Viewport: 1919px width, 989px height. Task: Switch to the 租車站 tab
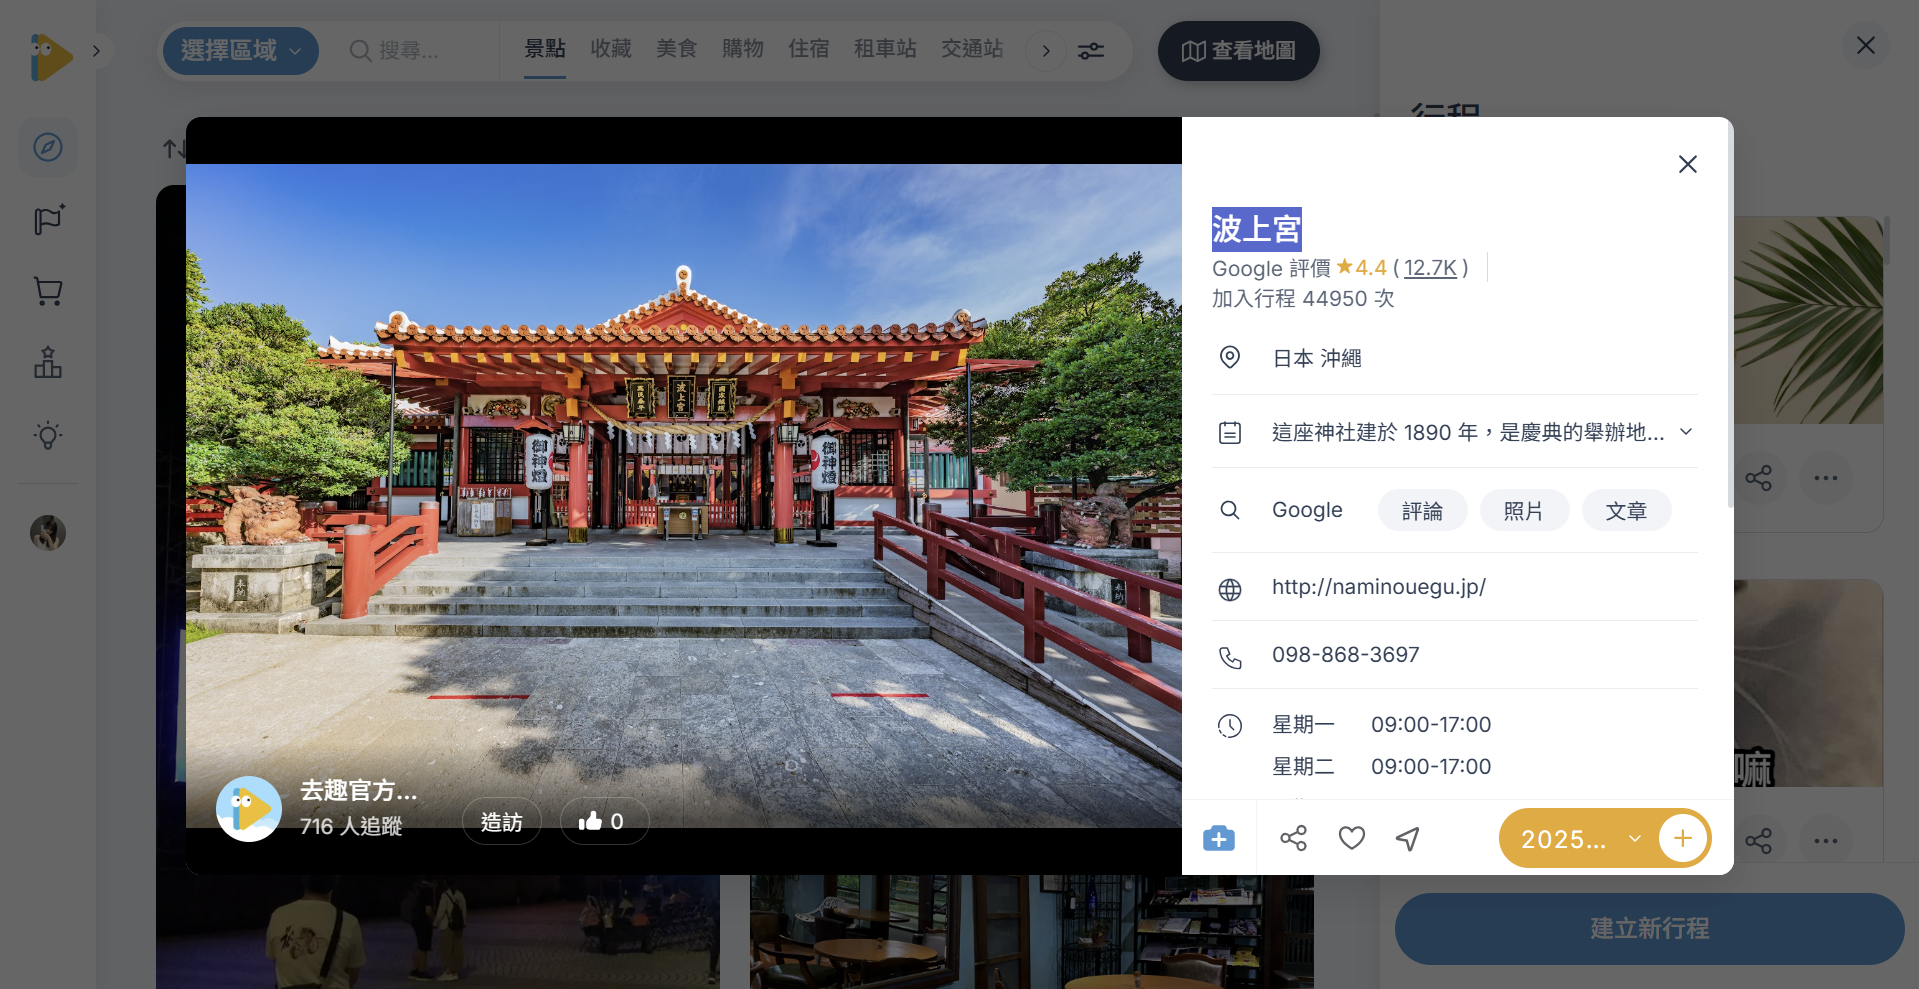pos(885,49)
